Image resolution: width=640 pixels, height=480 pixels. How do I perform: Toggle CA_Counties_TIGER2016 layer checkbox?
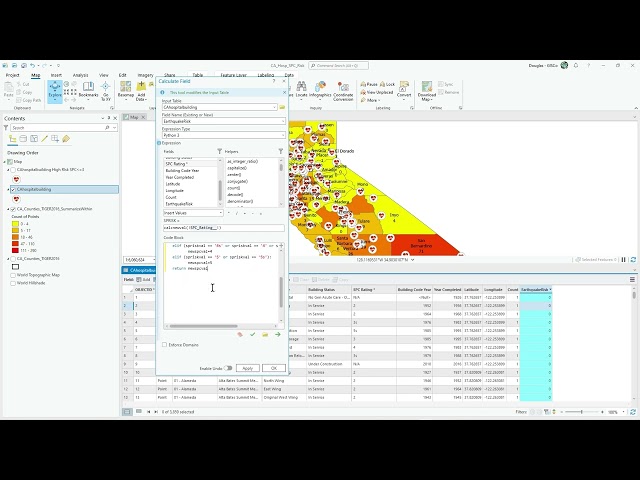(13, 259)
